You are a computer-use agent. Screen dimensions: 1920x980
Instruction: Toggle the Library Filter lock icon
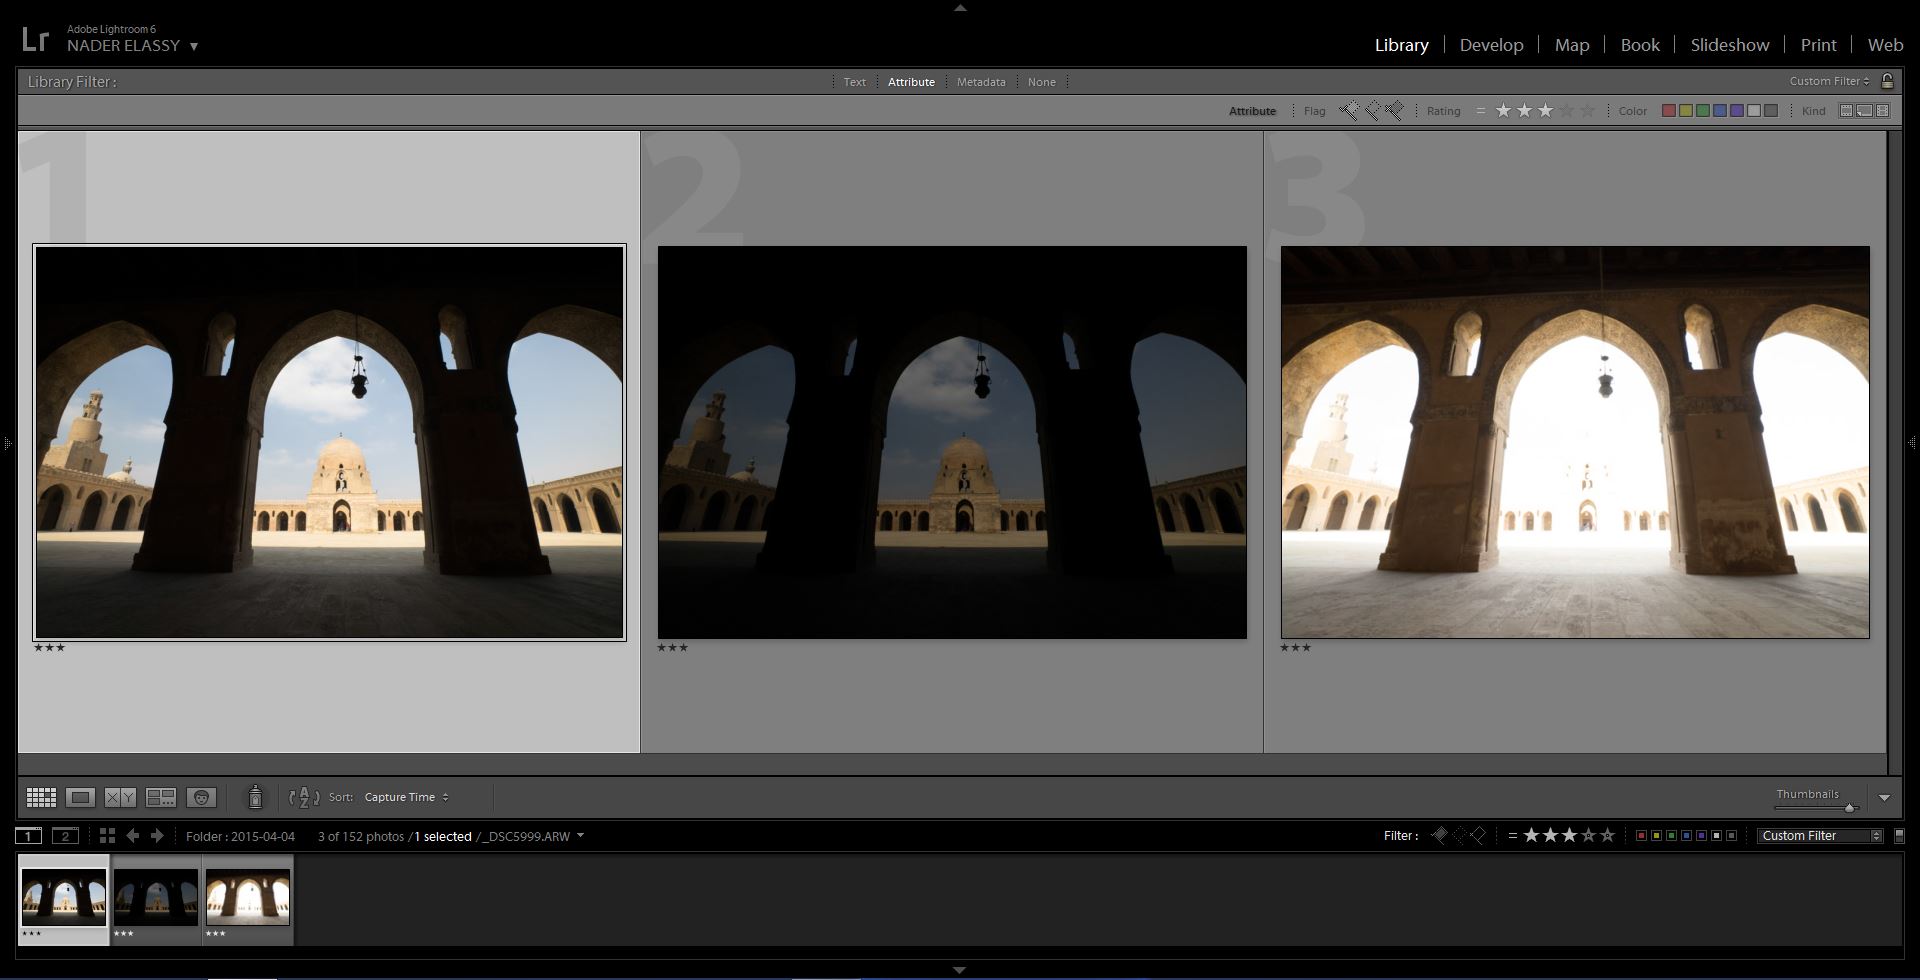coord(1887,81)
